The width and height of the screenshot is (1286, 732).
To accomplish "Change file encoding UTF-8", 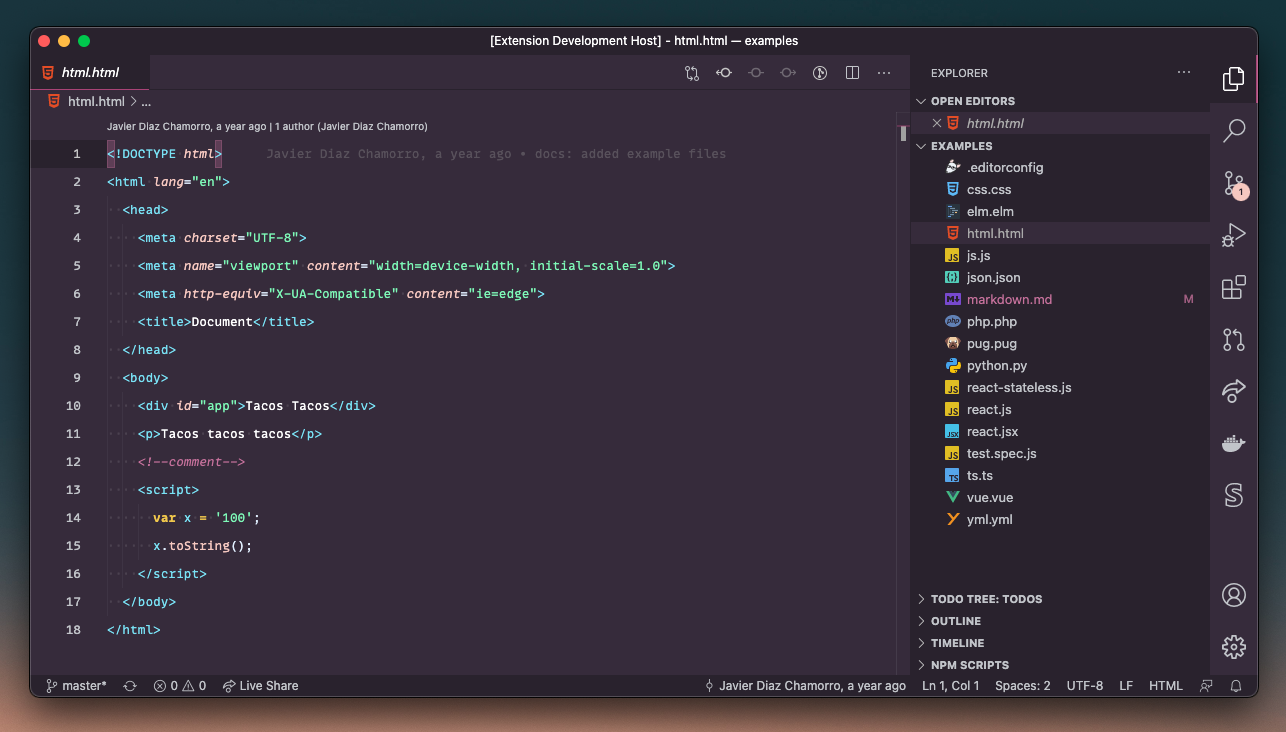I will point(1085,686).
